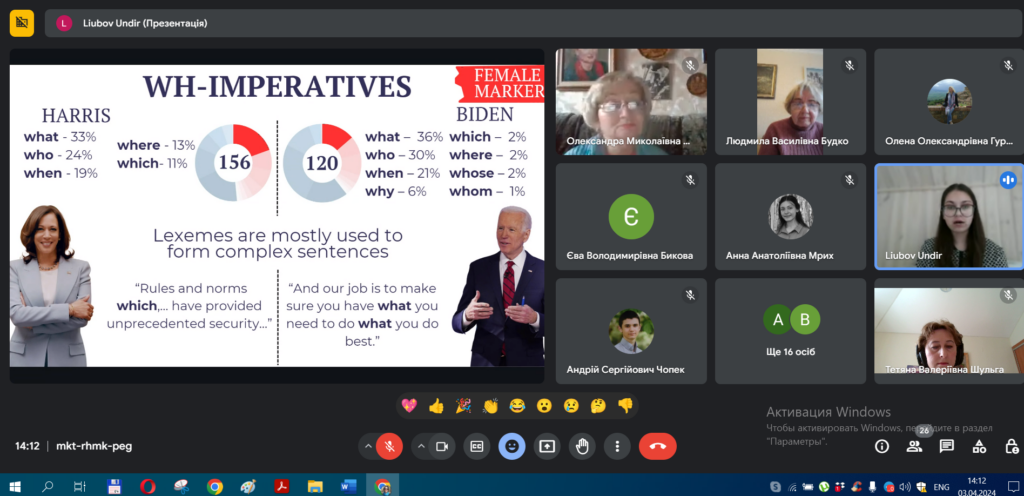Unmute the microphone button
Image resolution: width=1024 pixels, height=496 pixels.
[390, 446]
